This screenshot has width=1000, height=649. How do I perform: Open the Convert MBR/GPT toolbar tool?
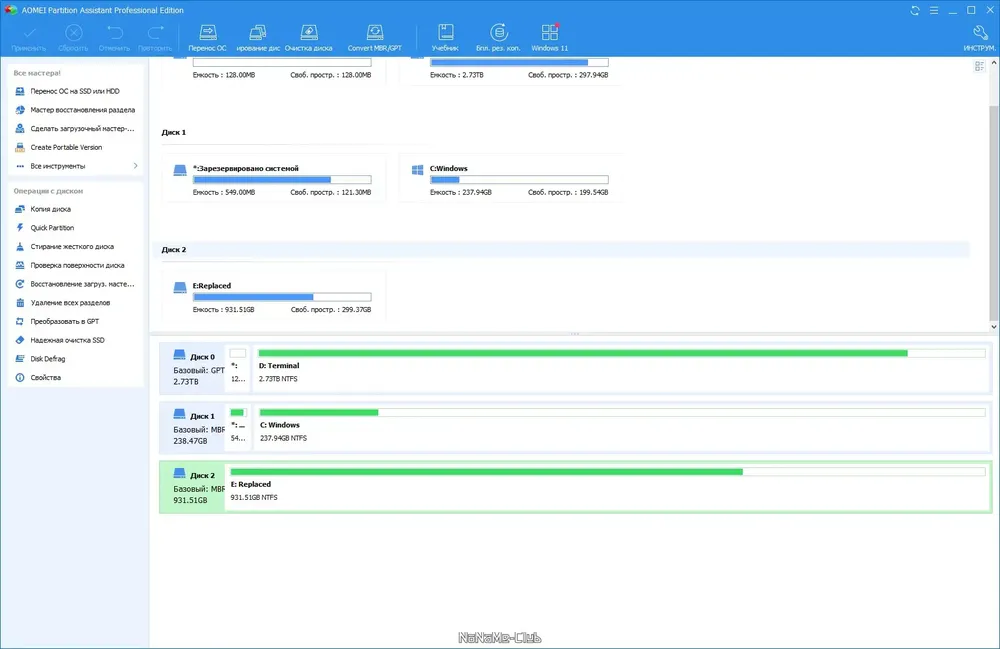[375, 38]
